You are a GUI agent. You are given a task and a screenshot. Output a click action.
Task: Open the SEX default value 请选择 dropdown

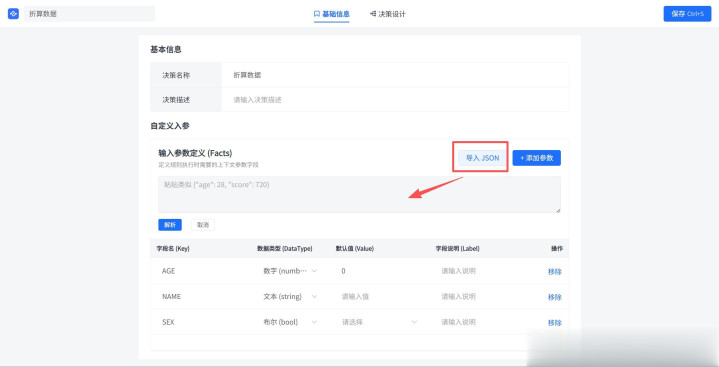pos(379,322)
